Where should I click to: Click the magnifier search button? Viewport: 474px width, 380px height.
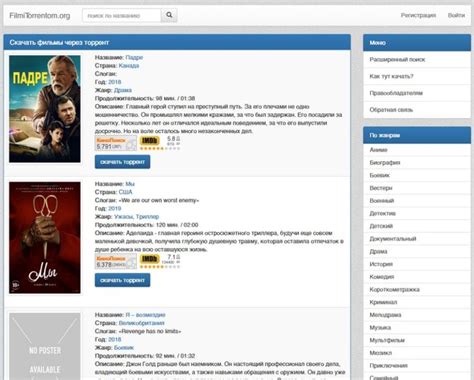pyautogui.click(x=169, y=15)
